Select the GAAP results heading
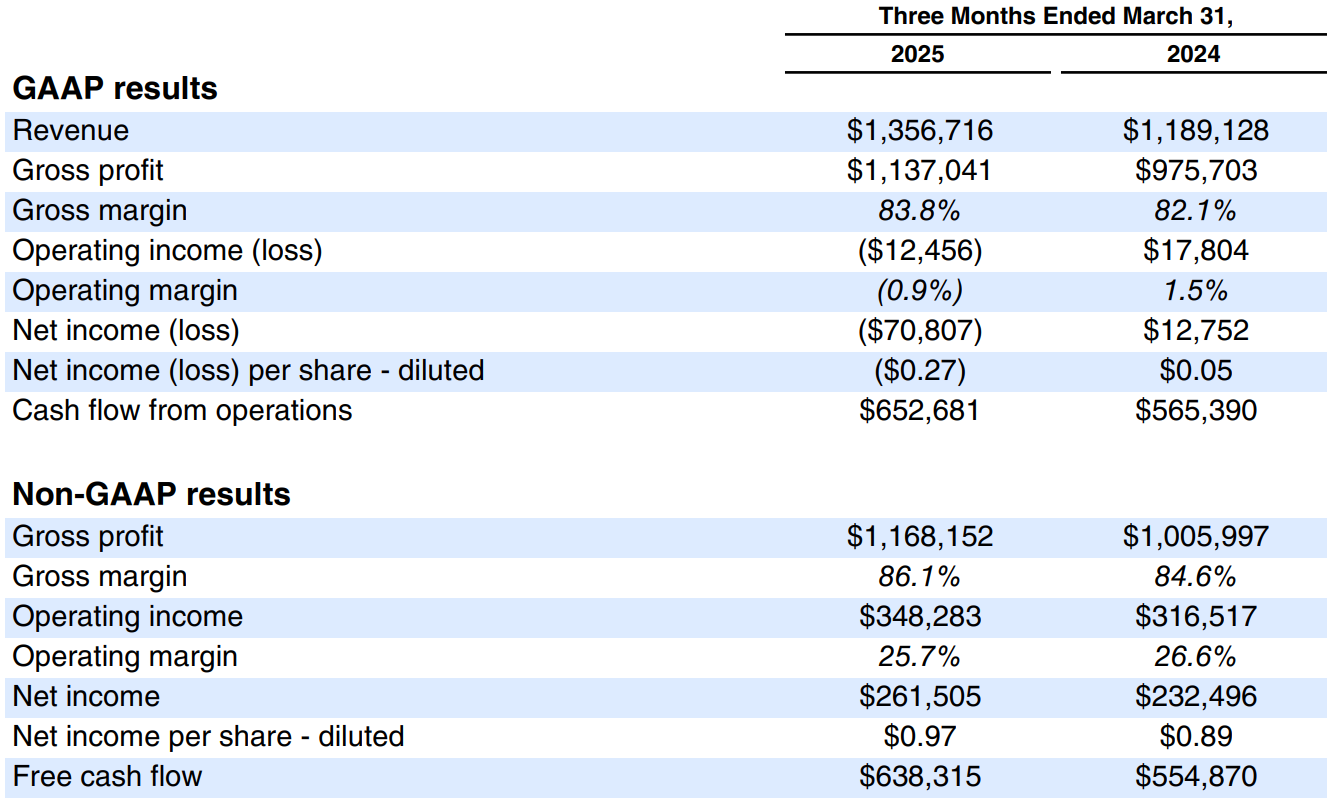1338x810 pixels. [115, 89]
